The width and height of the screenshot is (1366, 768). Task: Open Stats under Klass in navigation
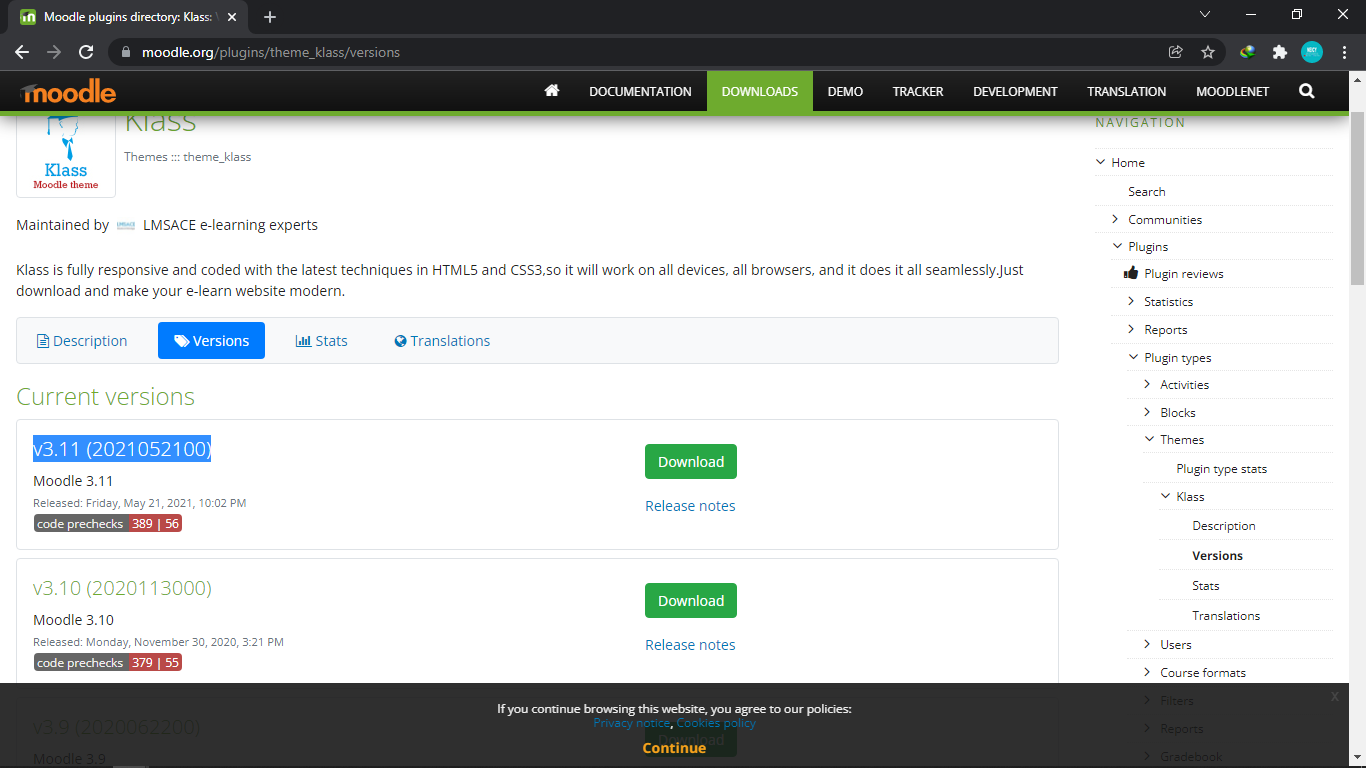[1206, 586]
